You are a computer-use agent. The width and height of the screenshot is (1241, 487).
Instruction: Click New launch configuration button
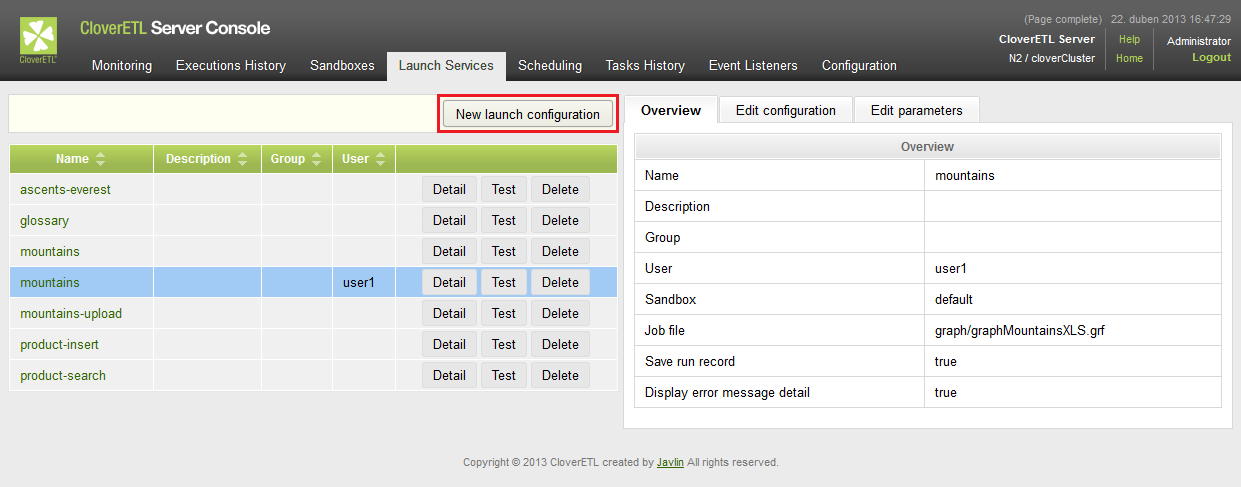528,114
